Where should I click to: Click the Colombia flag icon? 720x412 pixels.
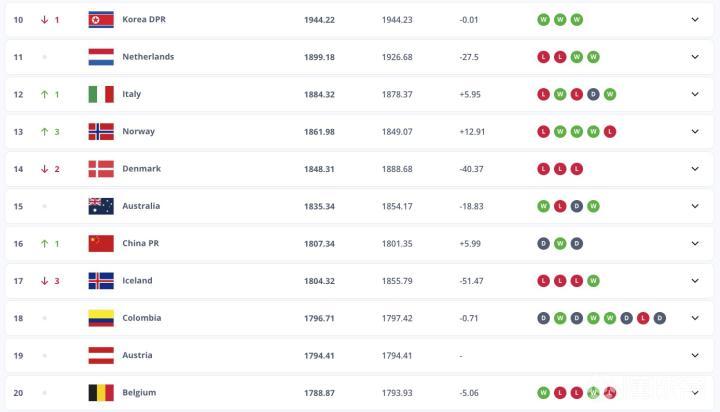click(101, 318)
